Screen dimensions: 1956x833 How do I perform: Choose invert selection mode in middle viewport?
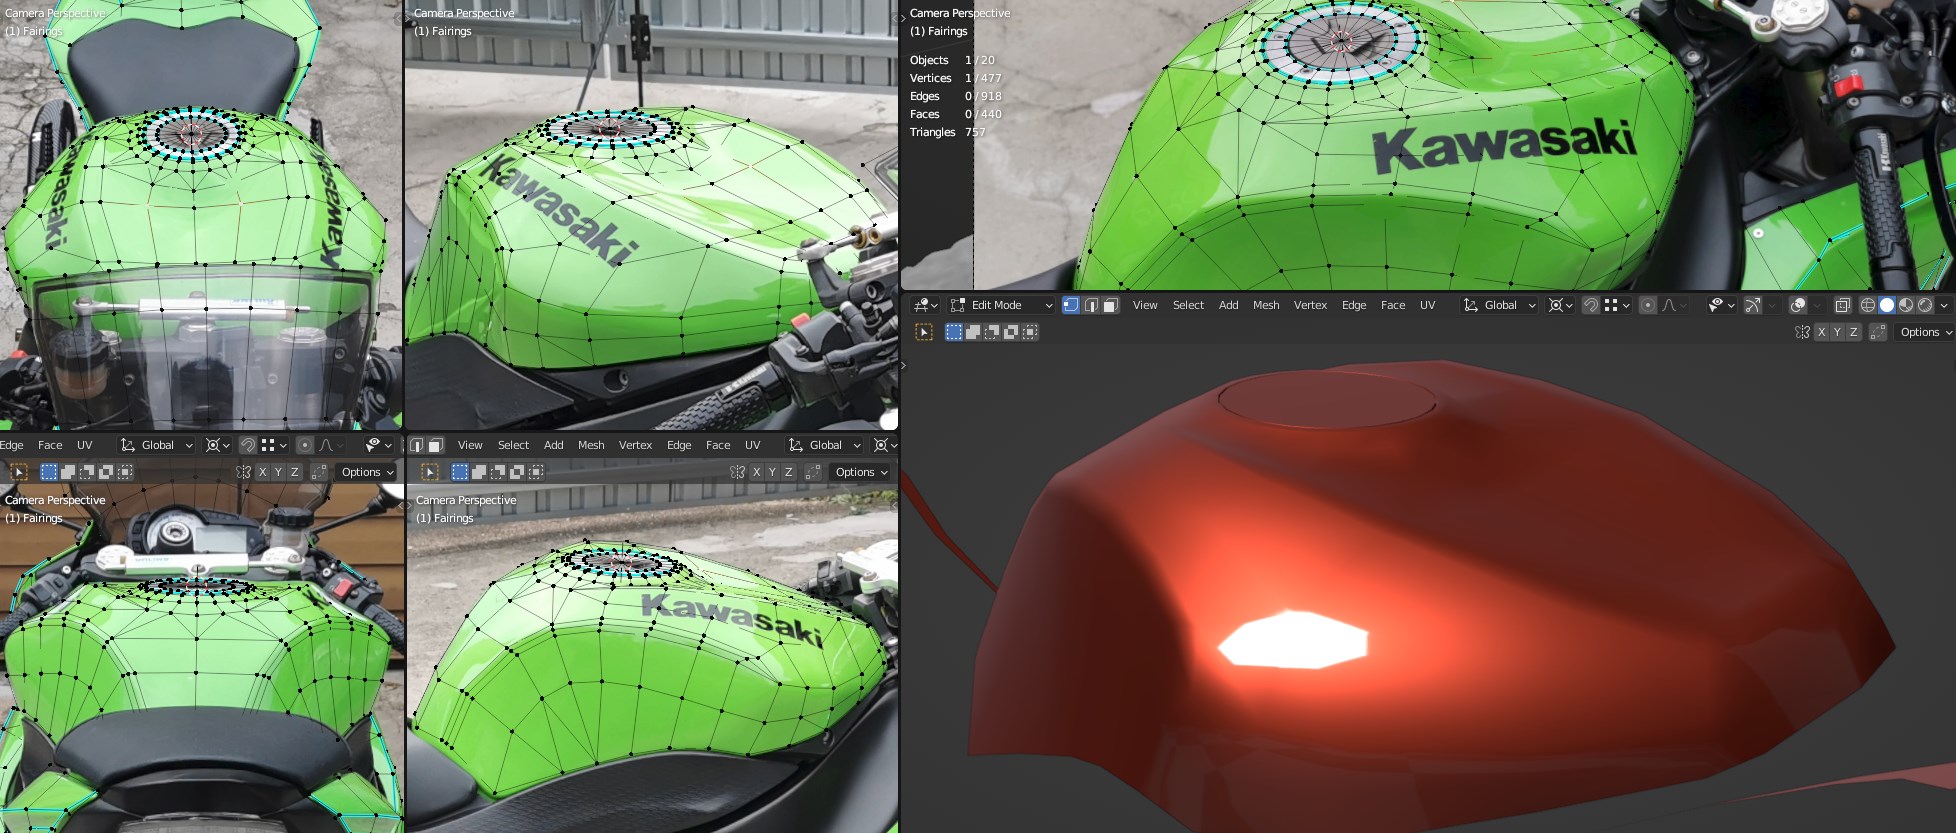tap(517, 472)
